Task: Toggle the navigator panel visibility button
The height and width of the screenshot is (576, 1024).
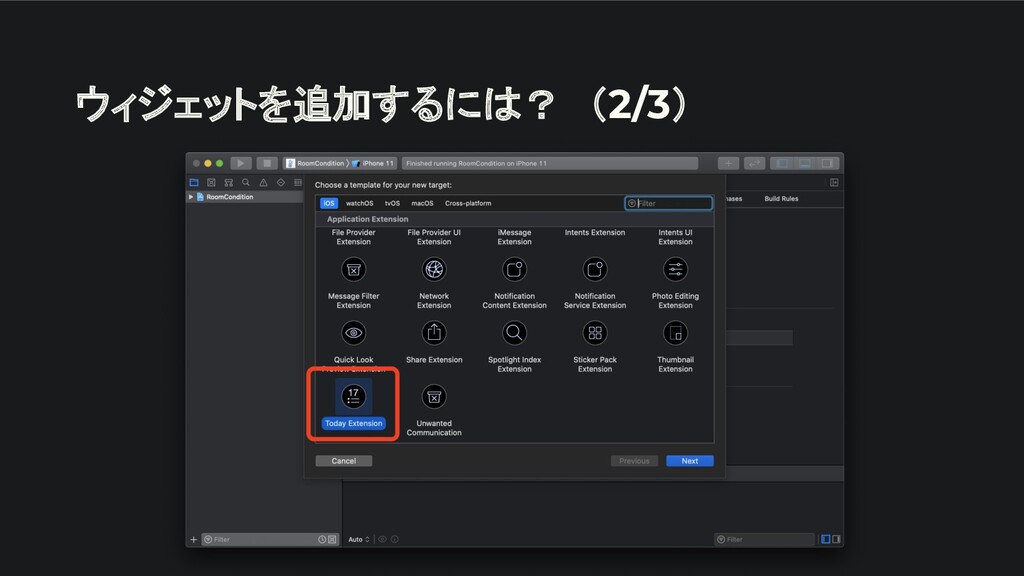Action: 782,163
